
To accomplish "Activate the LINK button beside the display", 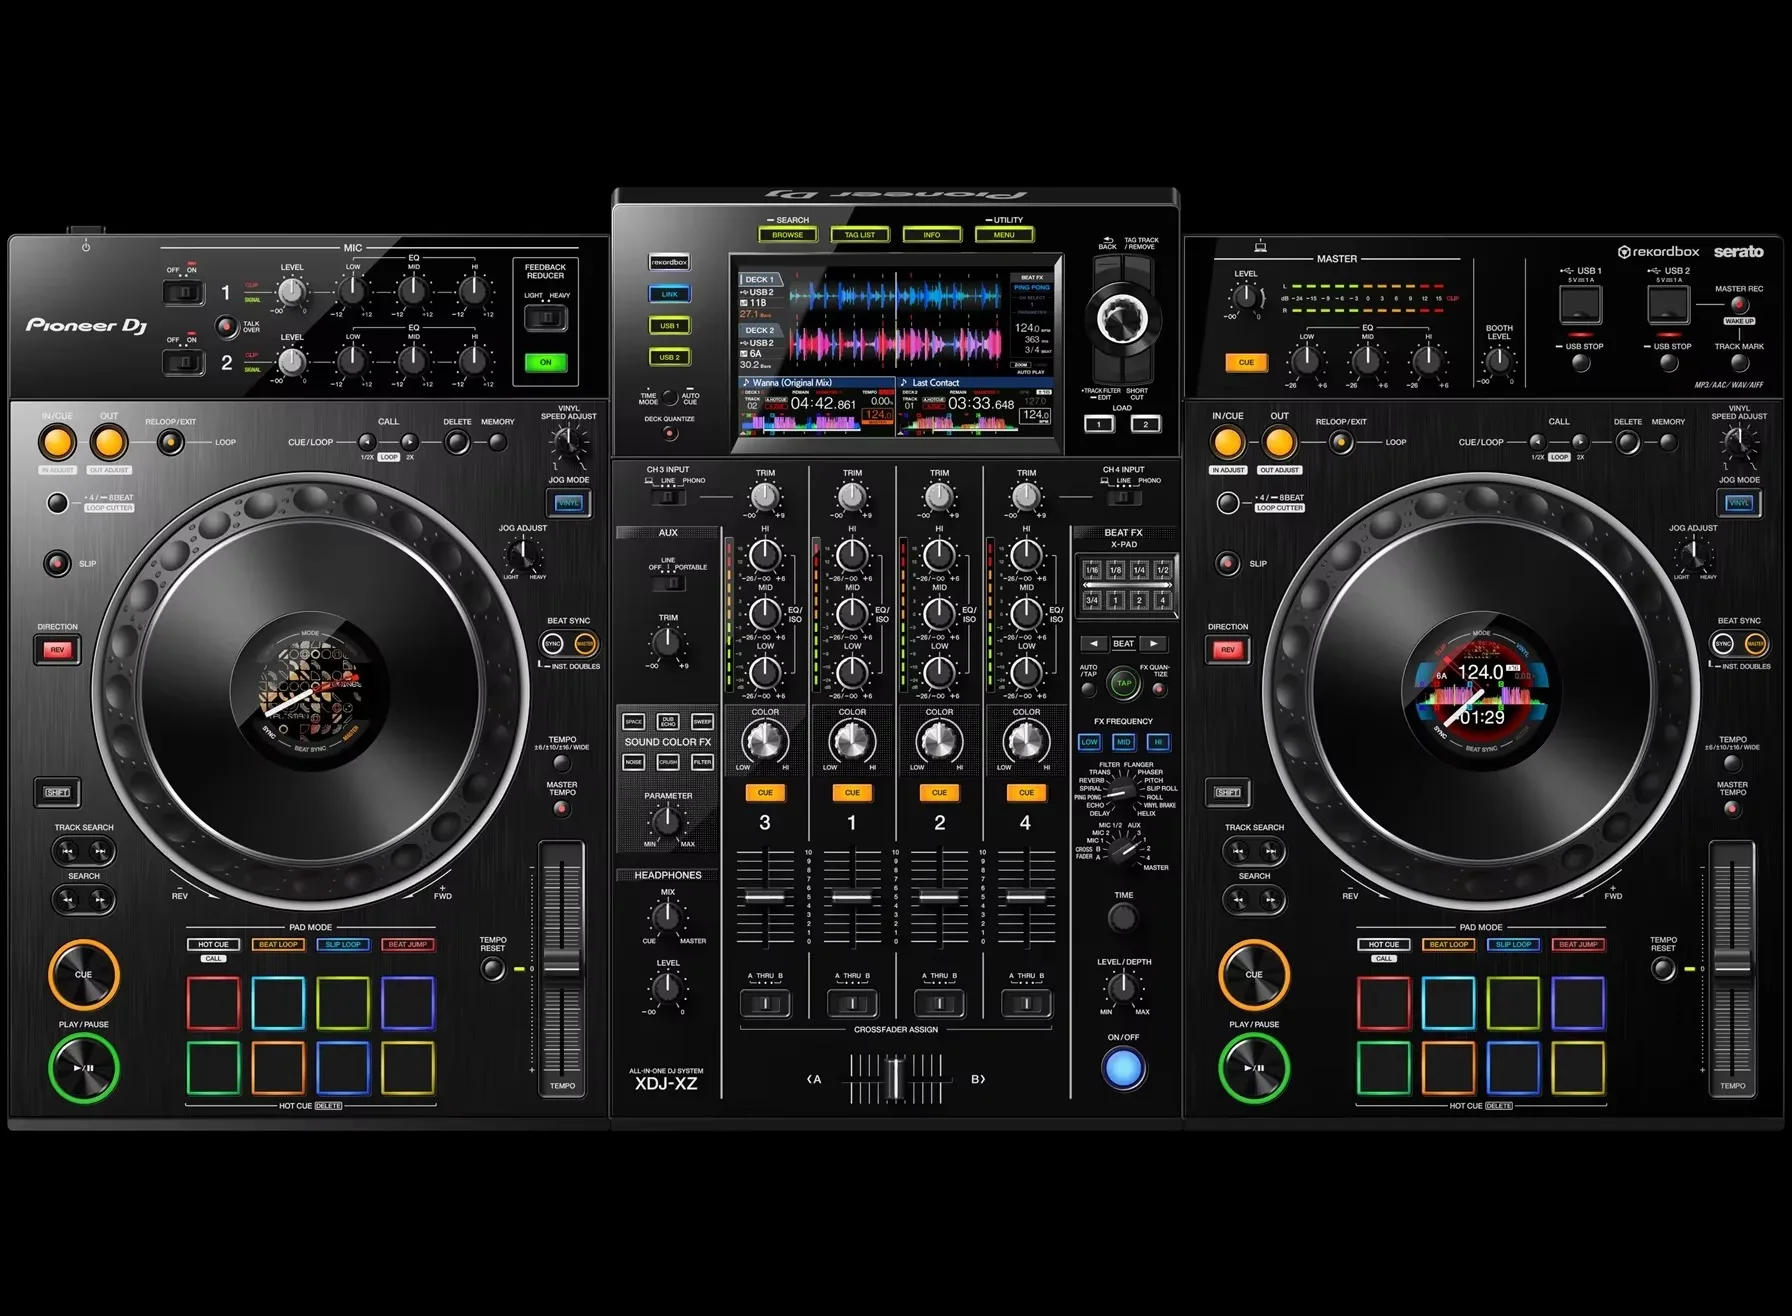I will (x=668, y=293).
